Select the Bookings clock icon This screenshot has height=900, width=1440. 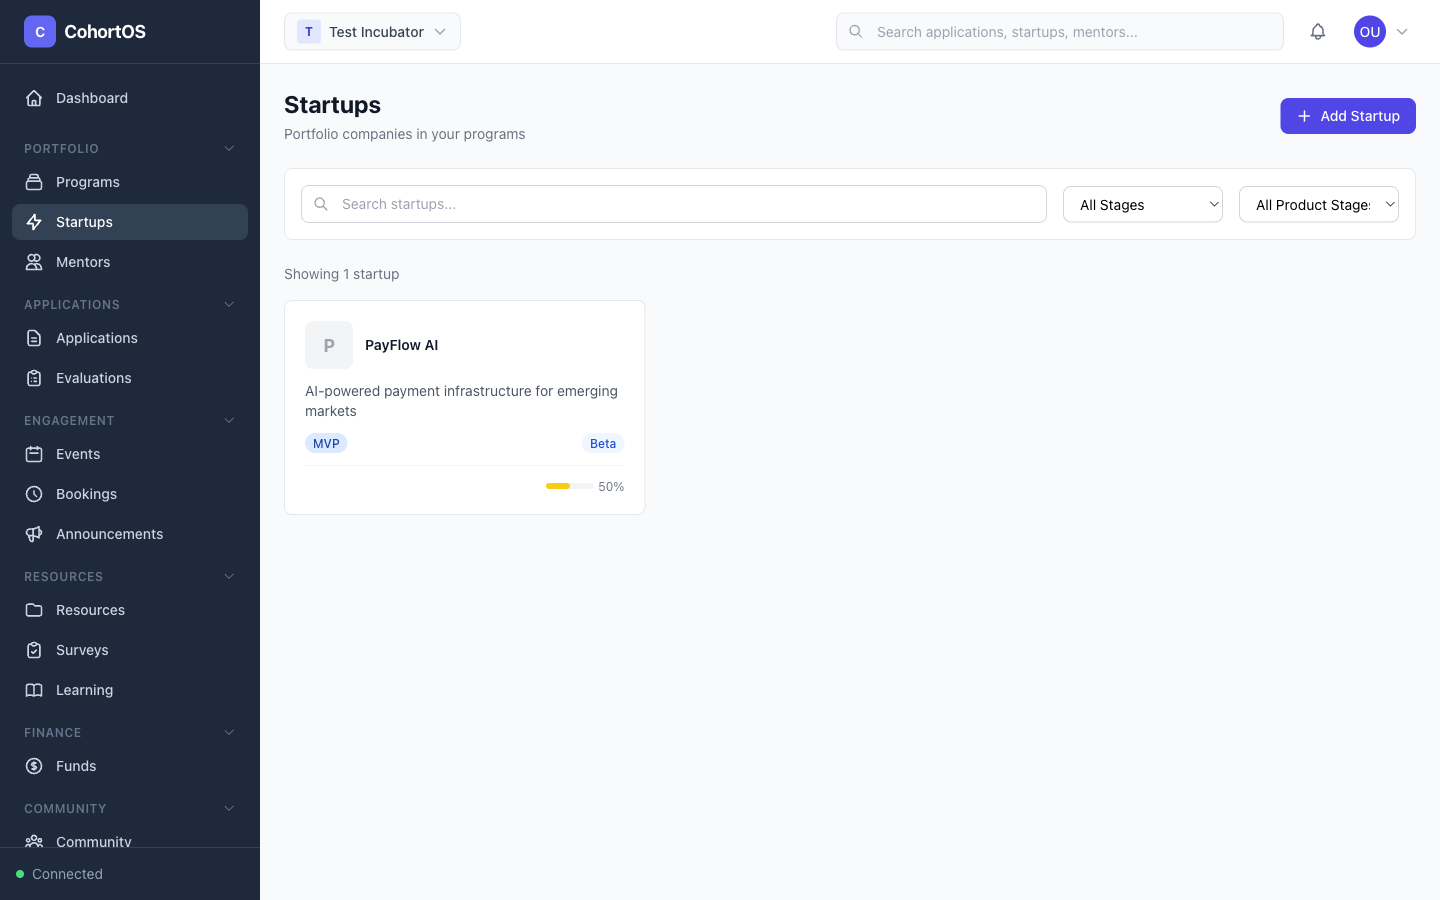pos(33,494)
